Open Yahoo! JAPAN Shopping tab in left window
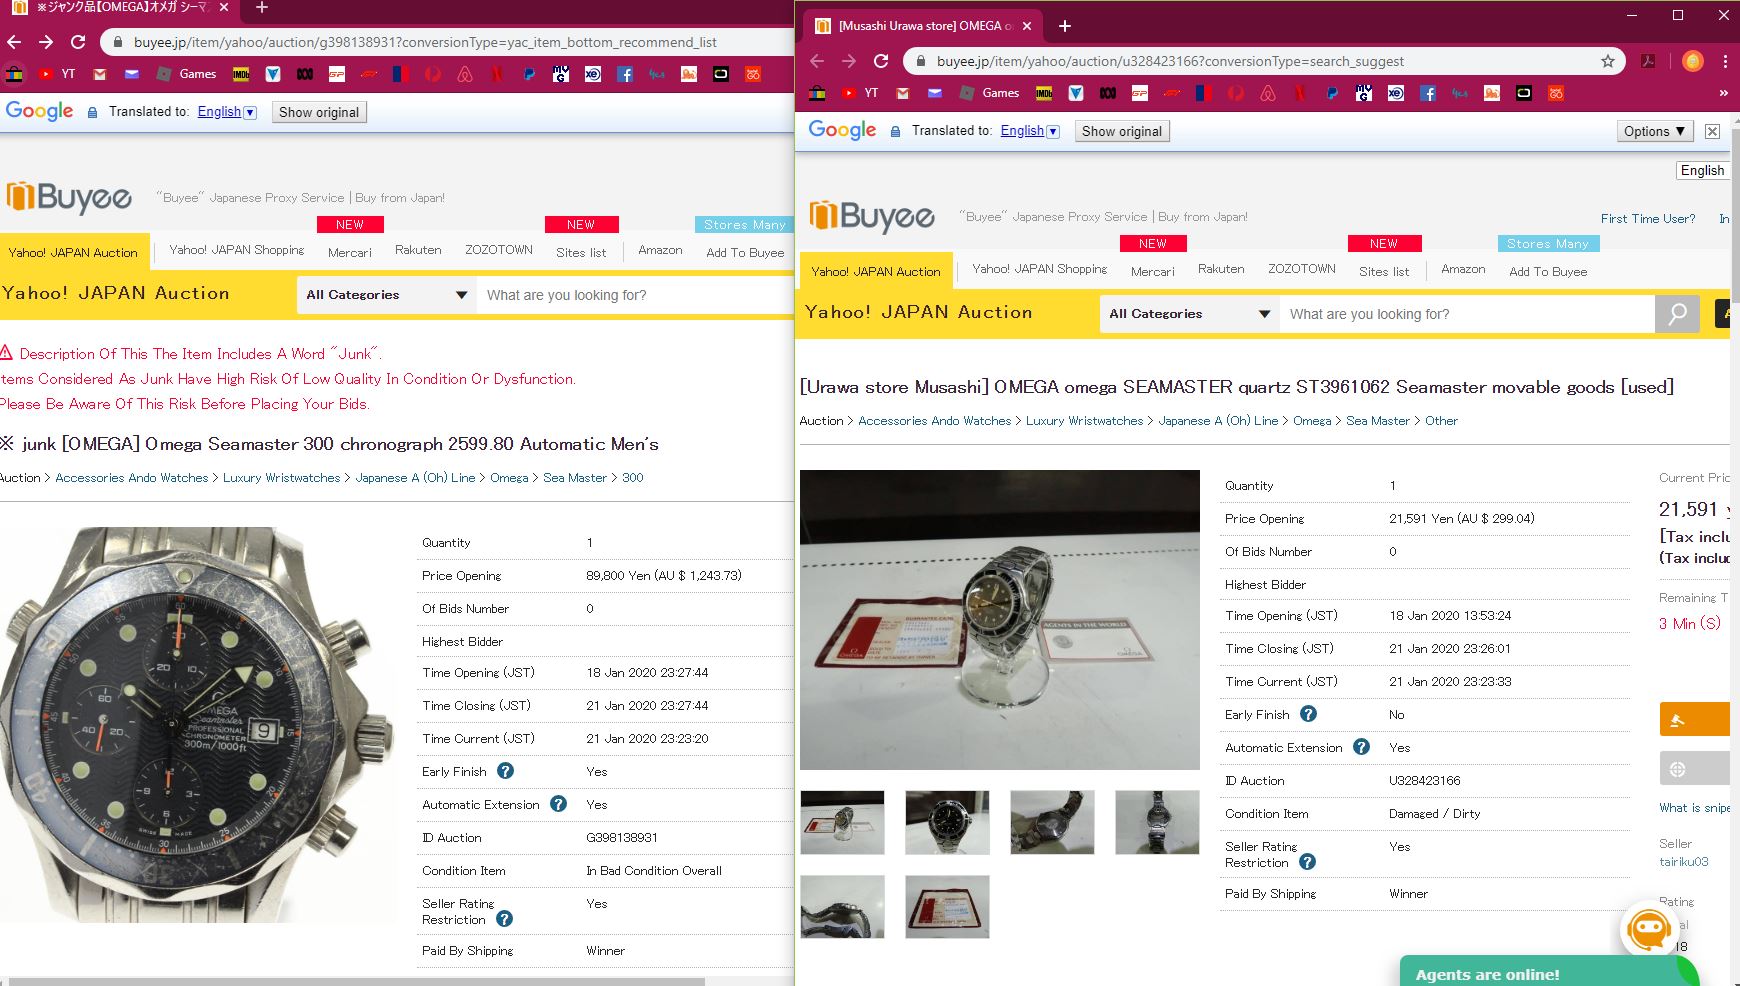1740x986 pixels. tap(237, 250)
